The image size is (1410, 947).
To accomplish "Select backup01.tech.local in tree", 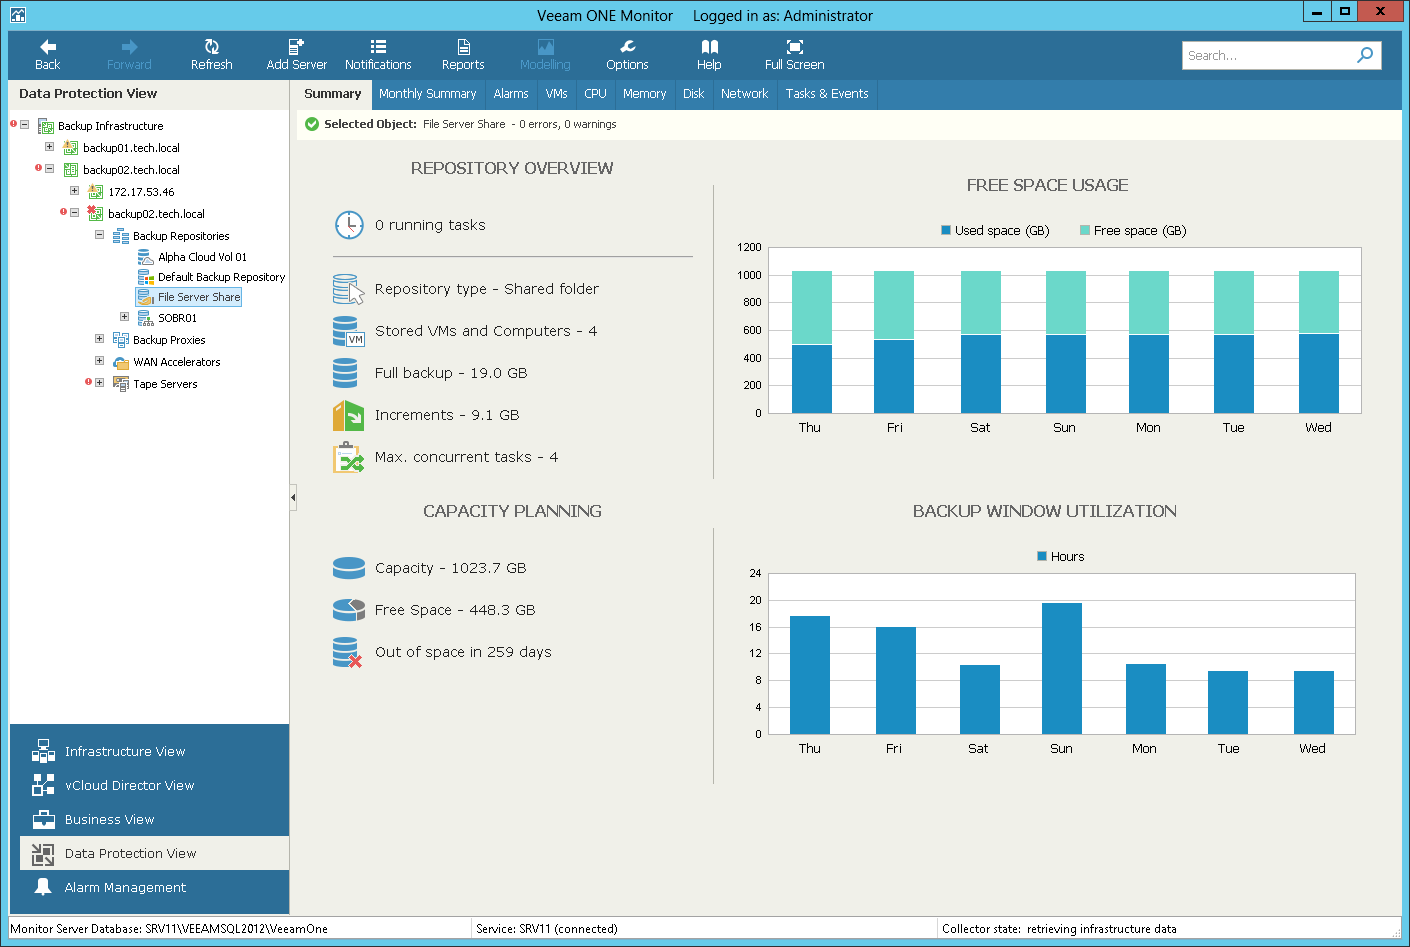I will [x=131, y=148].
